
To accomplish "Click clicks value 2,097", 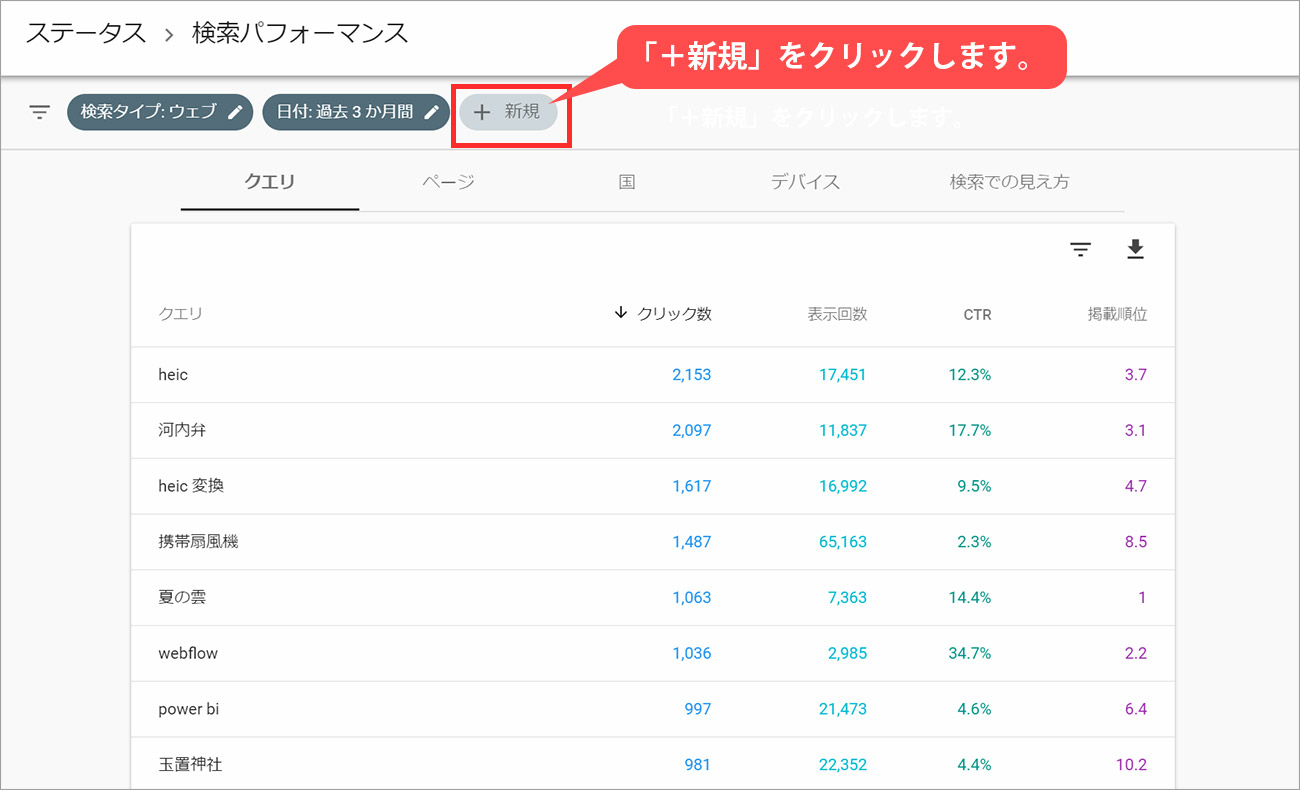I will click(691, 431).
